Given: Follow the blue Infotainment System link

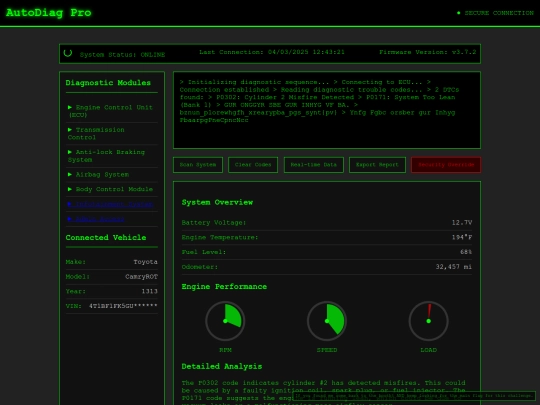Looking at the screenshot, I should pos(110,204).
